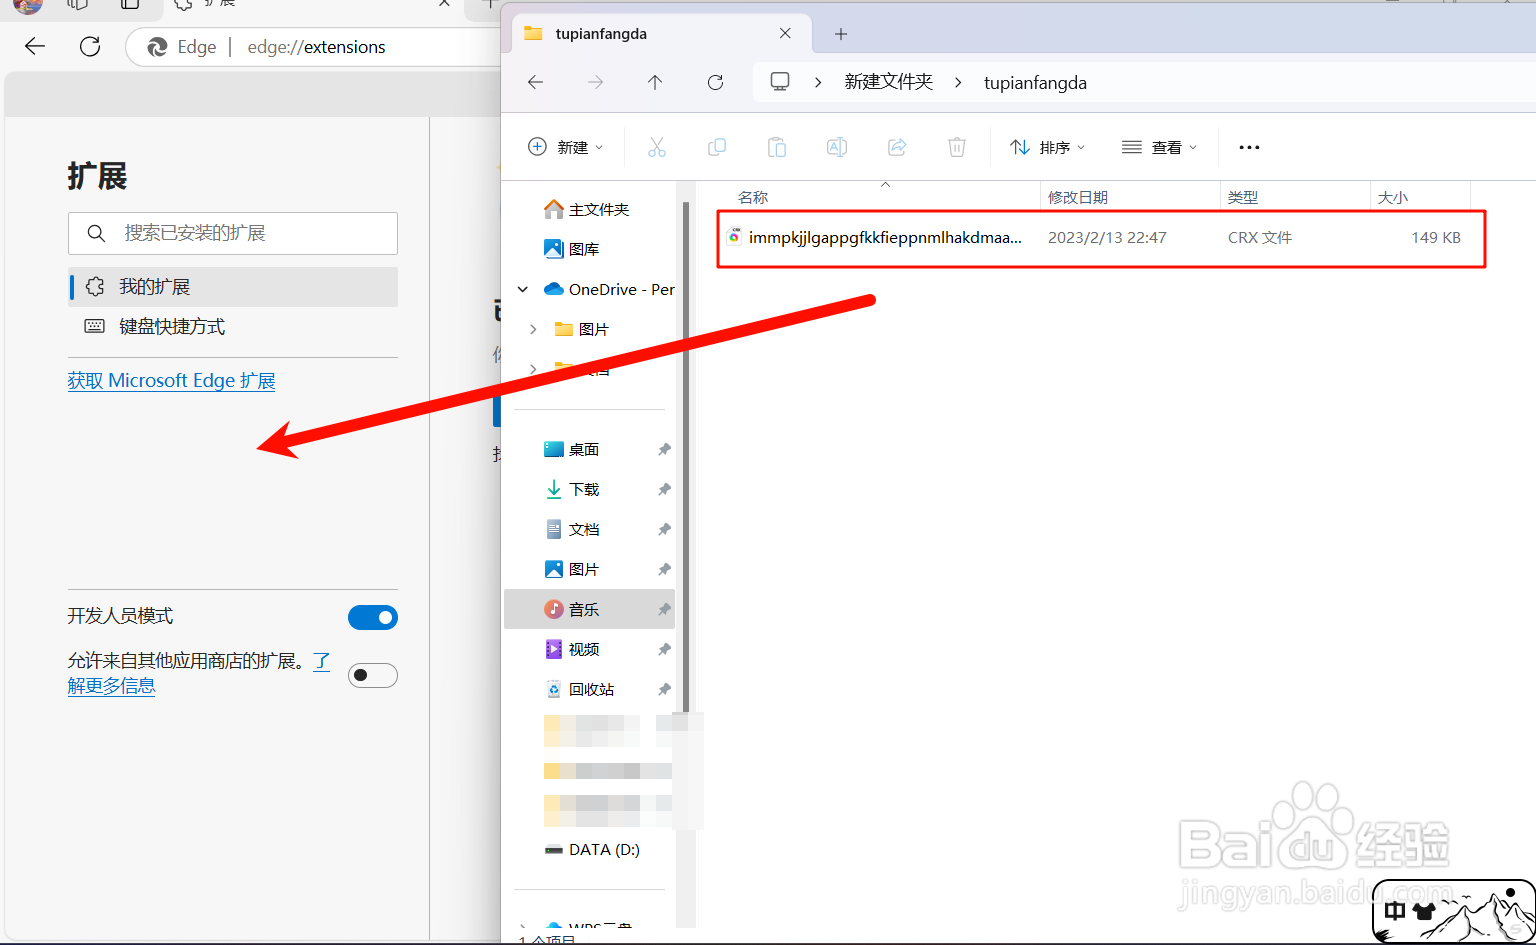Click the keyboard shortcuts icon in Edge extensions sidebar
Viewport: 1536px width, 945px height.
click(94, 326)
